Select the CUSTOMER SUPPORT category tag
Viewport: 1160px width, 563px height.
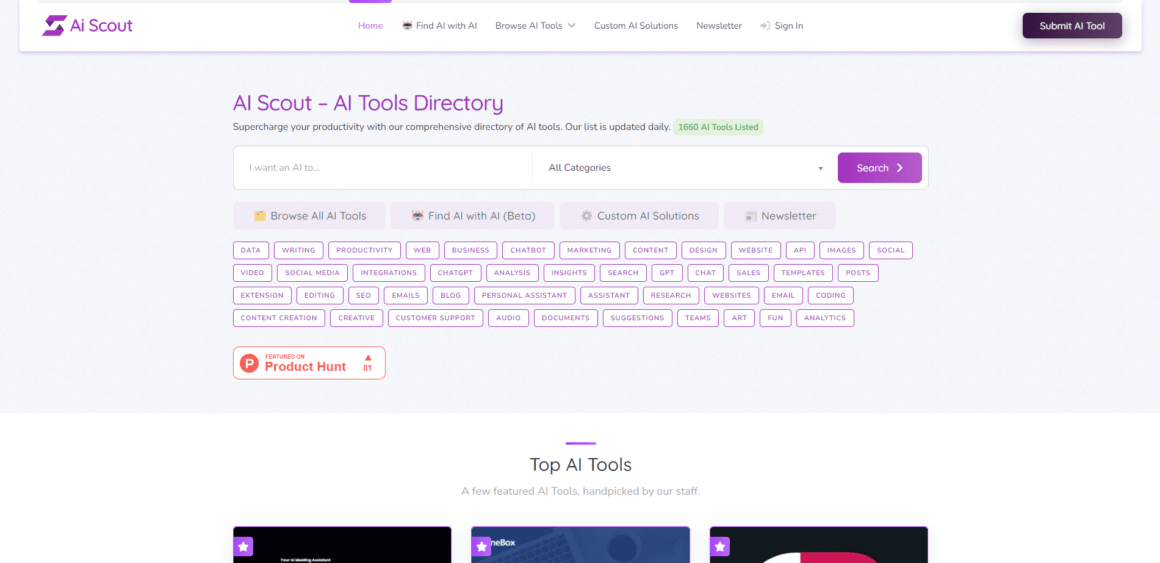tap(435, 318)
